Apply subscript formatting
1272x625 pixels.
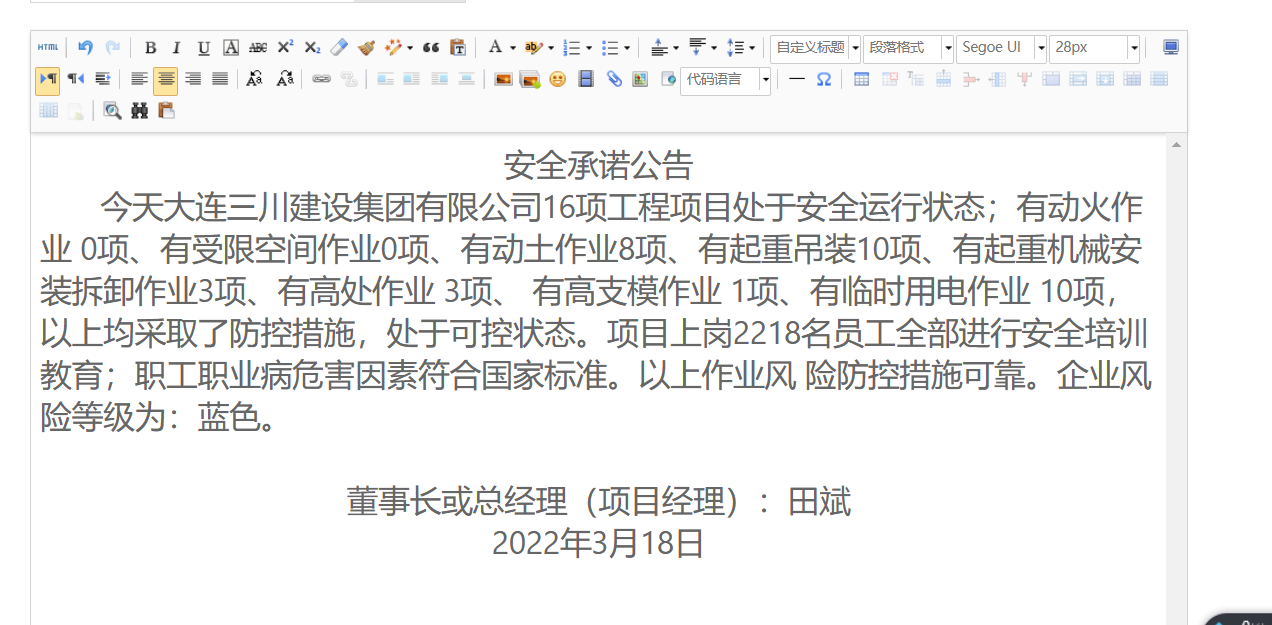point(312,47)
